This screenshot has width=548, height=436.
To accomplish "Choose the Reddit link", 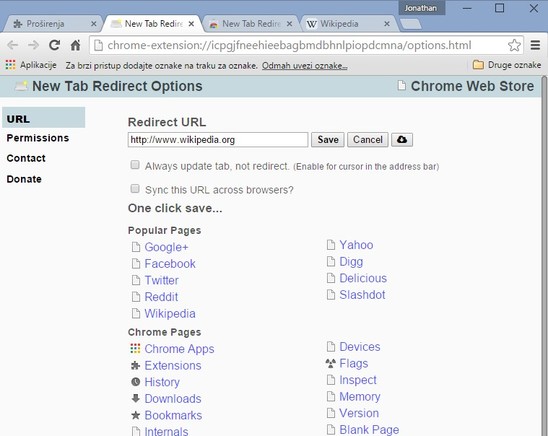I will pos(161,297).
